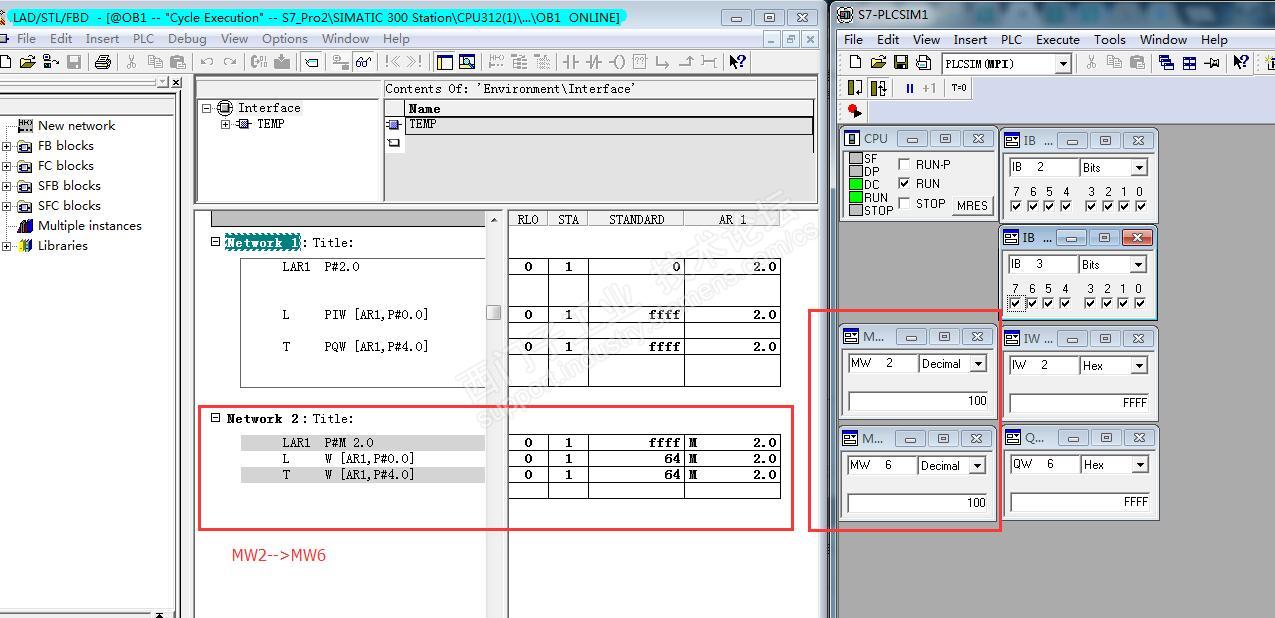Image resolution: width=1275 pixels, height=618 pixels.
Task: Open Options menu in LAD/STL/FBD
Action: coord(285,39)
